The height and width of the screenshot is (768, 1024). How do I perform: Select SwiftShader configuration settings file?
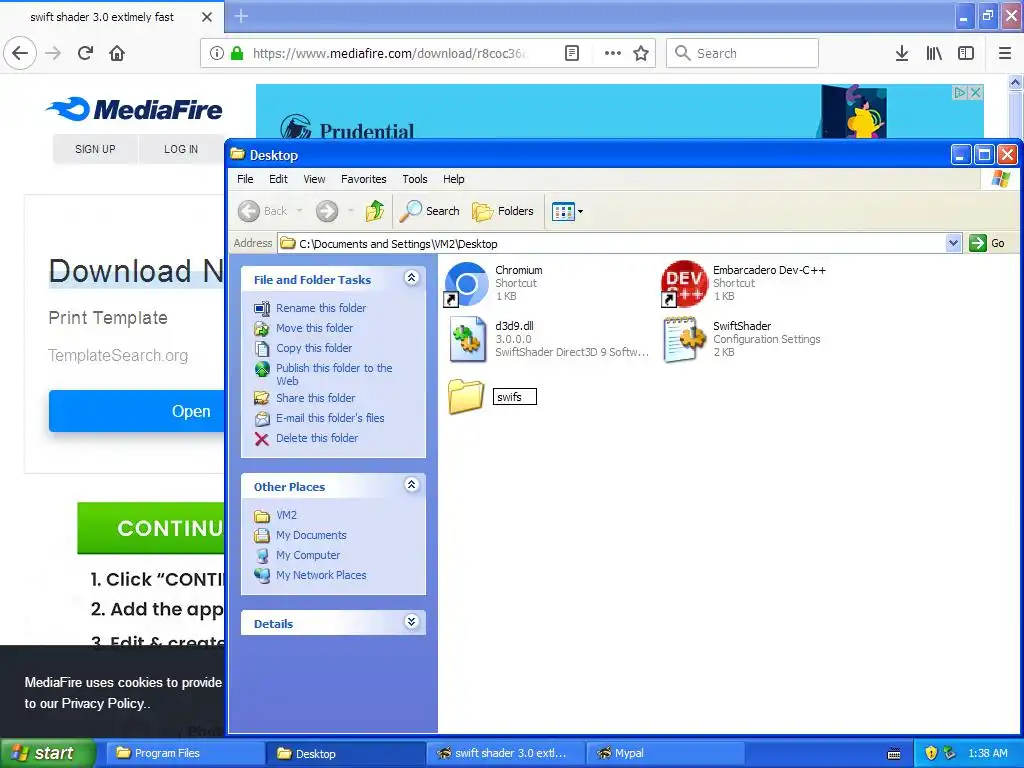click(x=684, y=339)
